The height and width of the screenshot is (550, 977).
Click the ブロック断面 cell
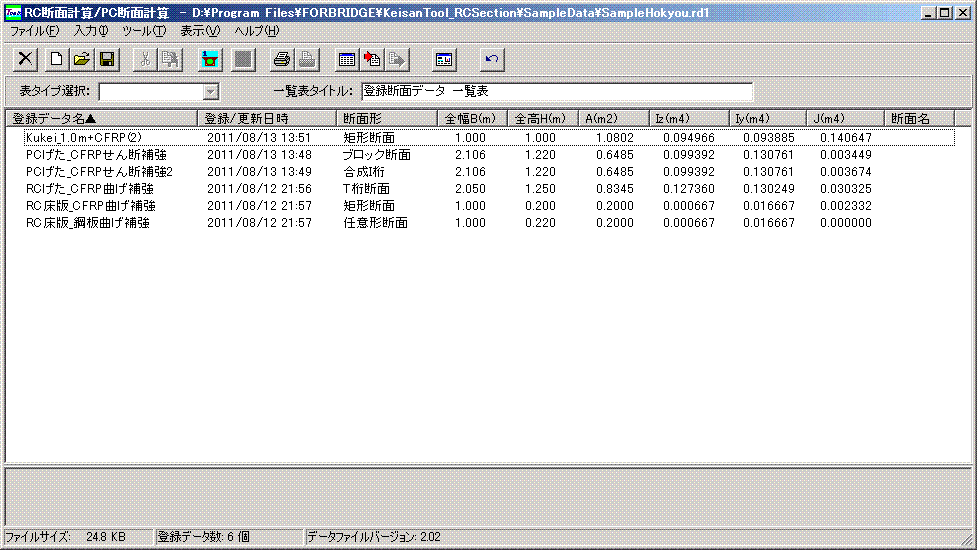click(x=377, y=154)
